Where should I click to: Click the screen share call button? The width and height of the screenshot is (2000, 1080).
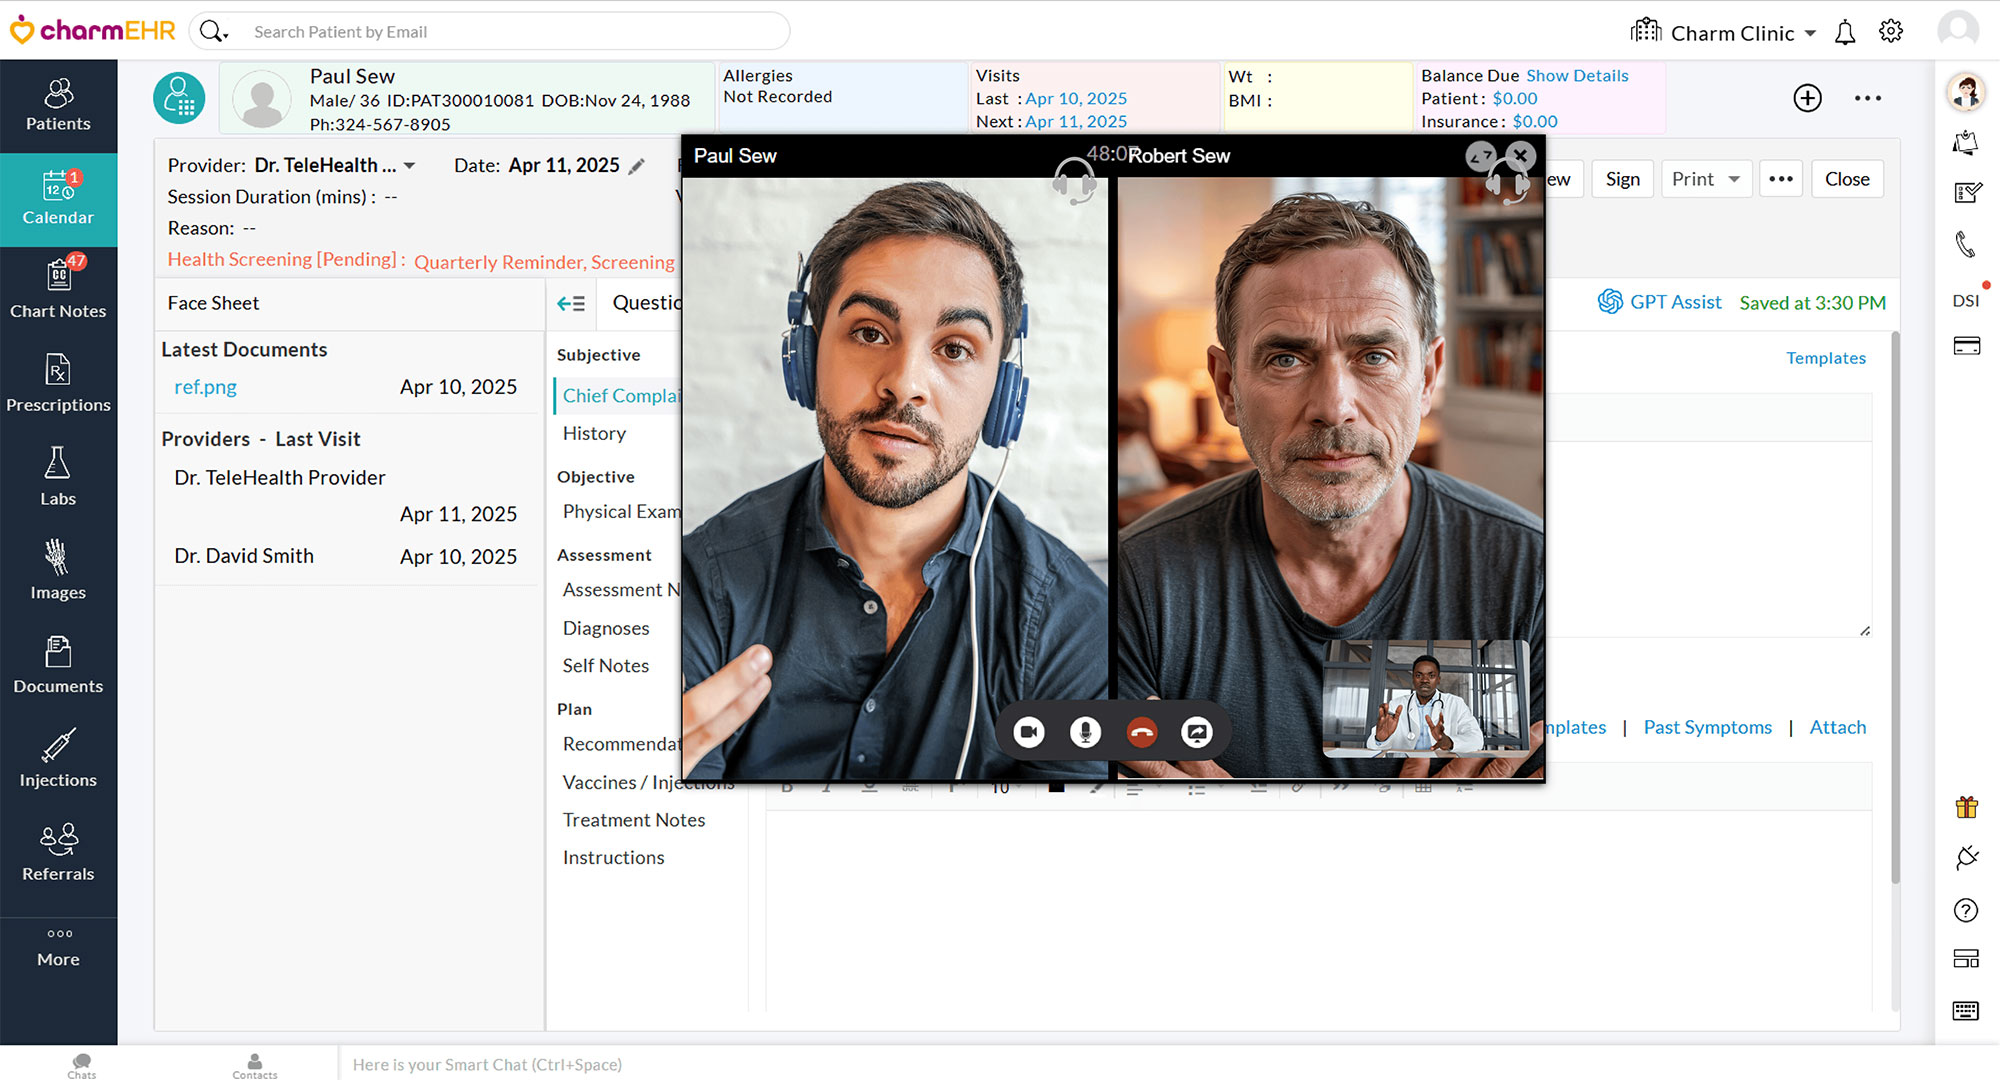[x=1197, y=733]
